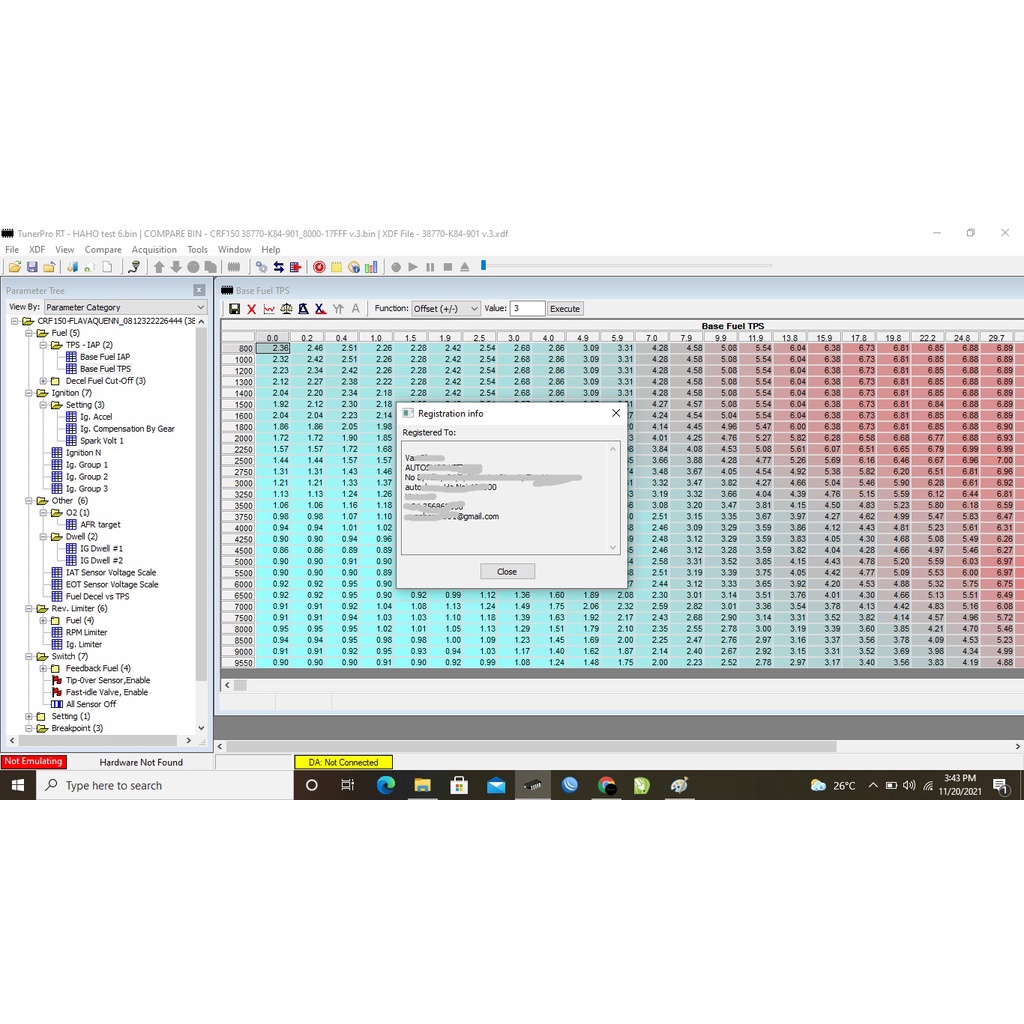Click the blue playback position slider handle

click(483, 266)
